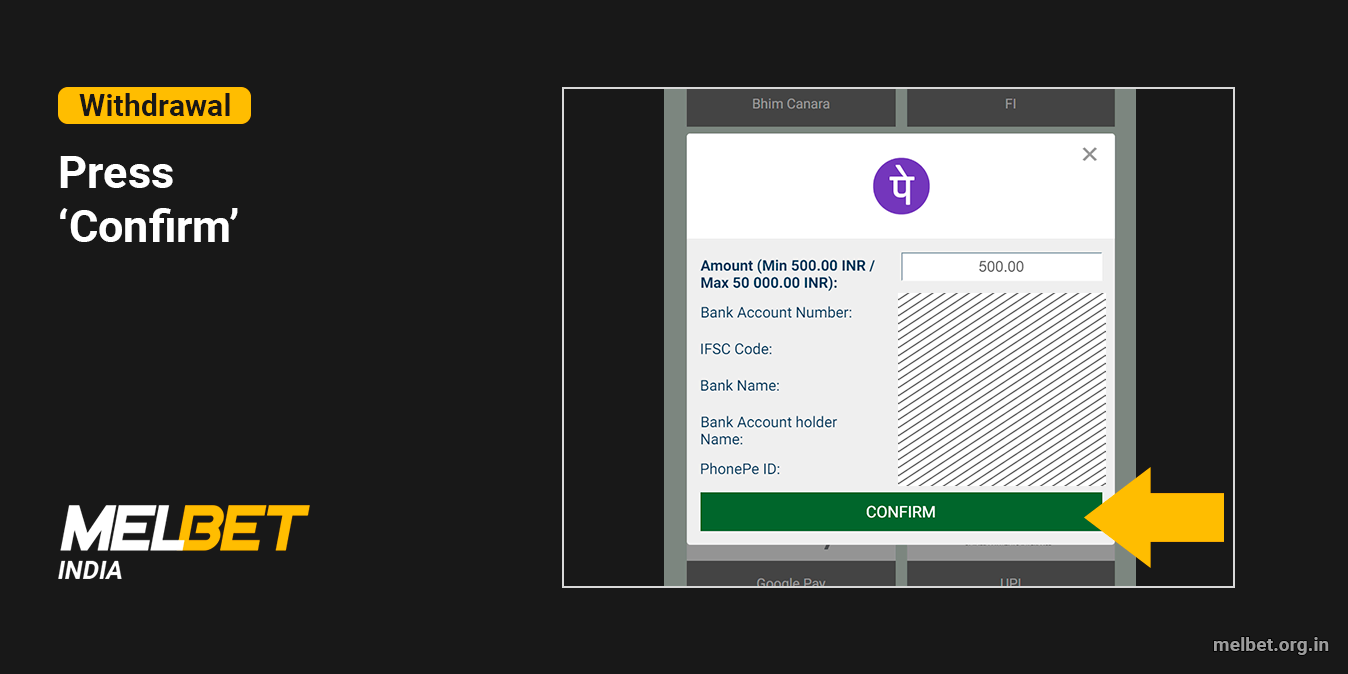Screen dimensions: 1348x674
Task: Close the PhonePe withdrawal dialog
Action: click(x=1089, y=154)
